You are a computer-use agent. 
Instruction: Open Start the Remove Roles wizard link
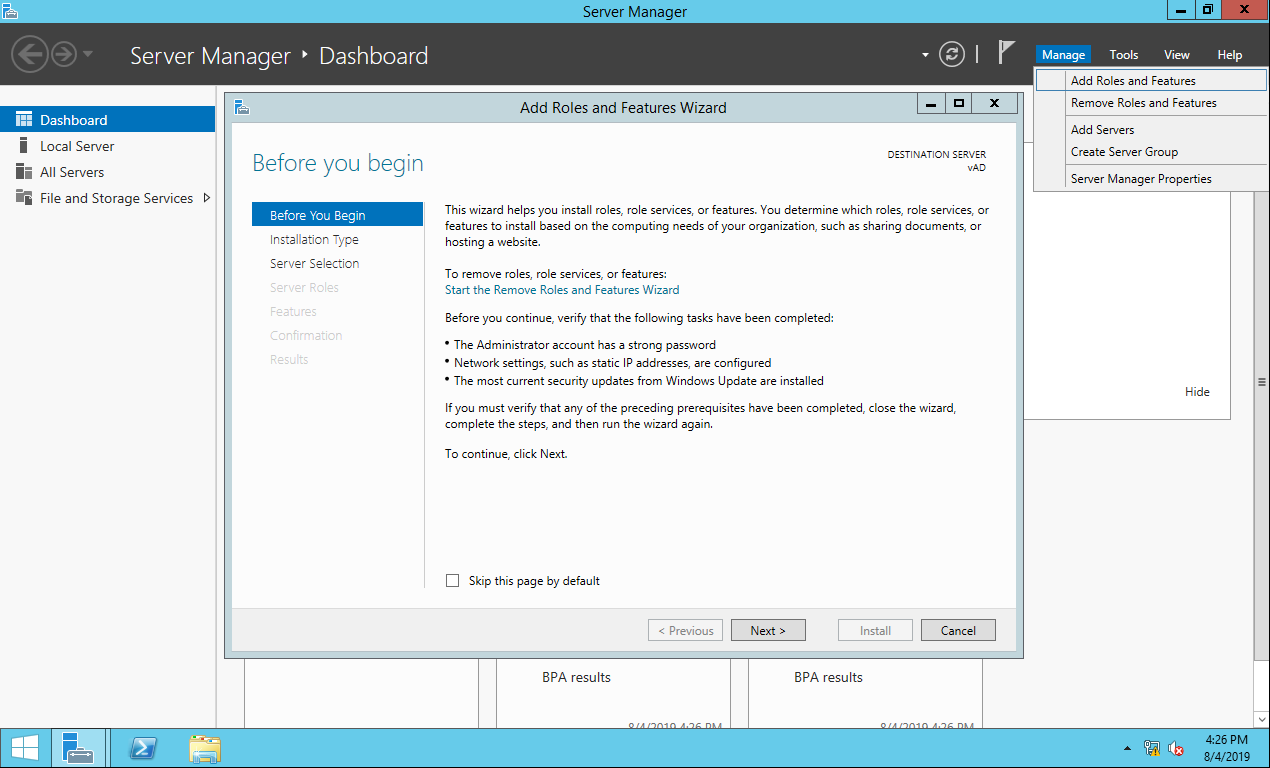coord(561,290)
